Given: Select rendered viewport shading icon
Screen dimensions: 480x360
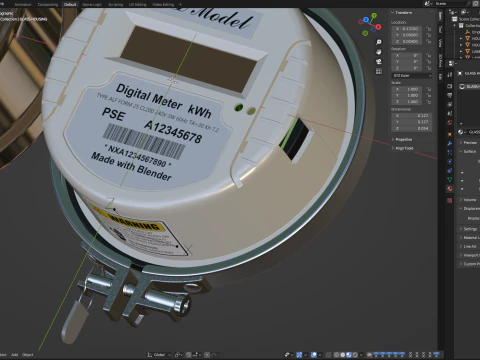Looking at the screenshot, I should 355,355.
